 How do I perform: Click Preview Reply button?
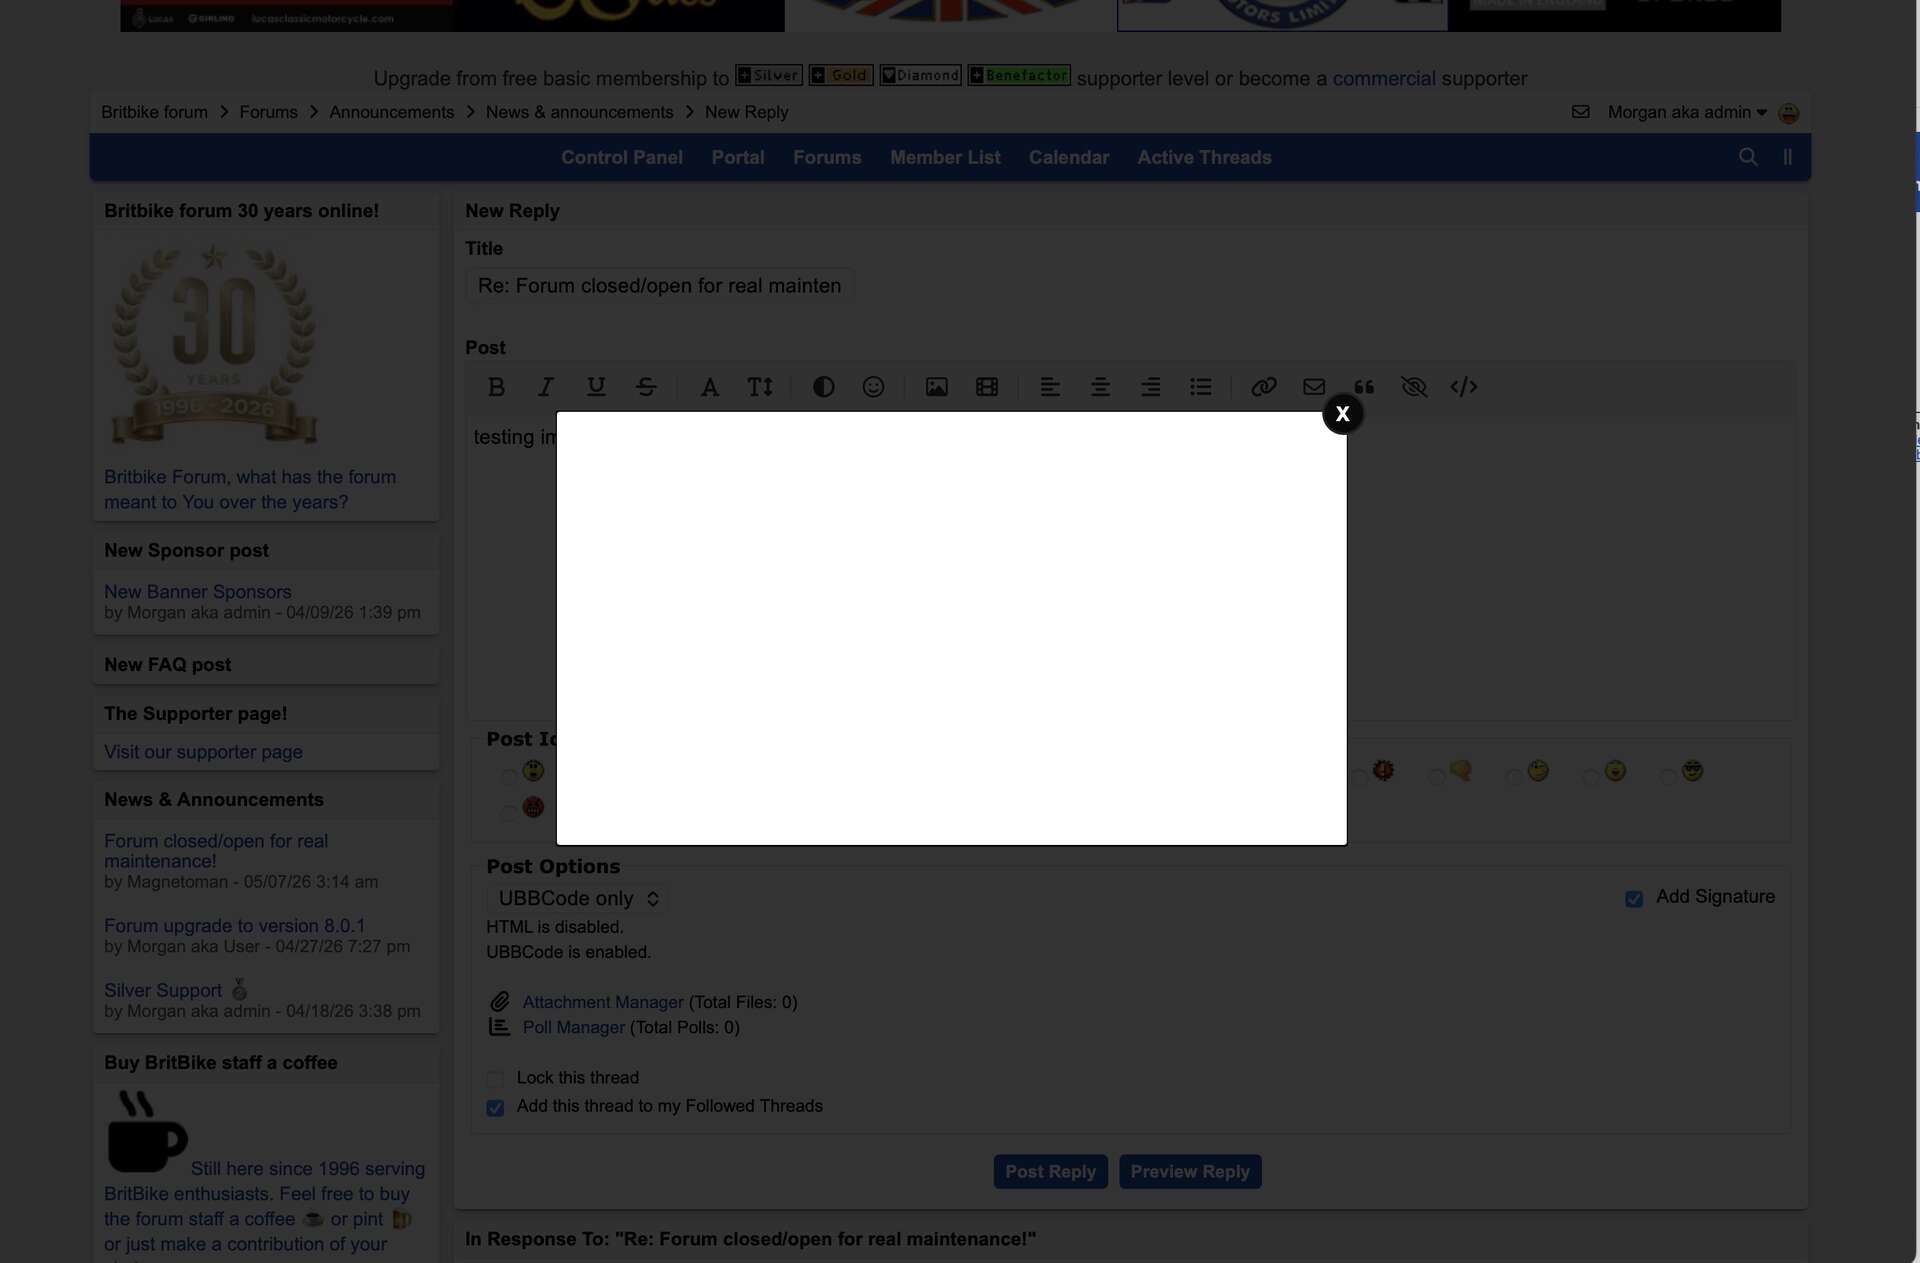point(1190,1172)
